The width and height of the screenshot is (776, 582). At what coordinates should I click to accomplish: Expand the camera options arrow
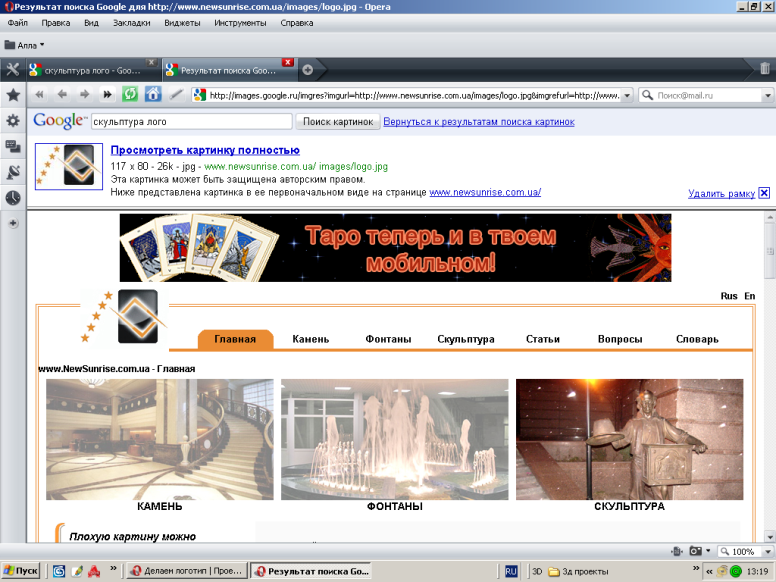pos(708,551)
